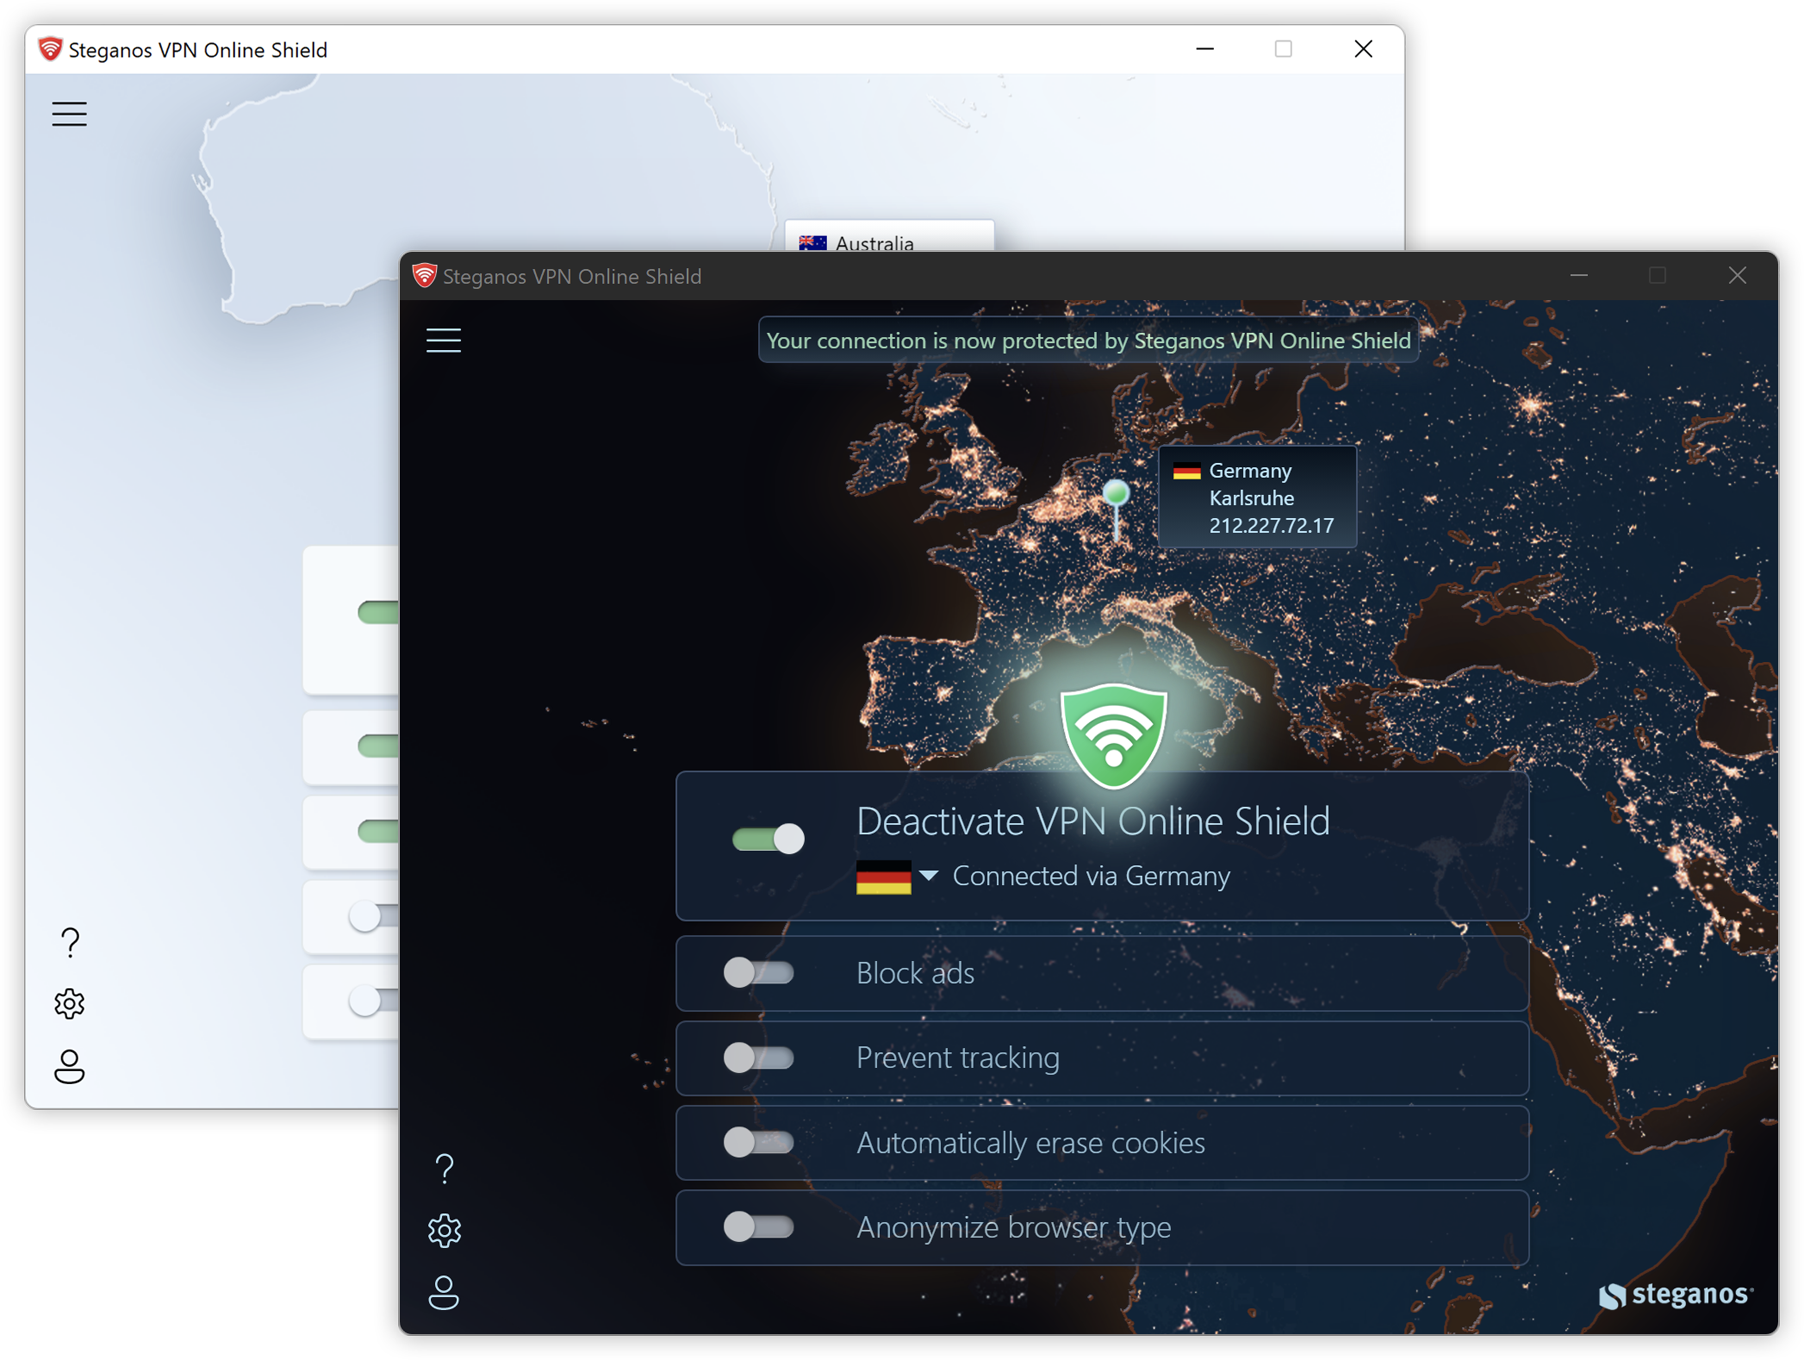The width and height of the screenshot is (1804, 1360).
Task: Expand the country selection dropdown arrow
Action: pos(929,876)
